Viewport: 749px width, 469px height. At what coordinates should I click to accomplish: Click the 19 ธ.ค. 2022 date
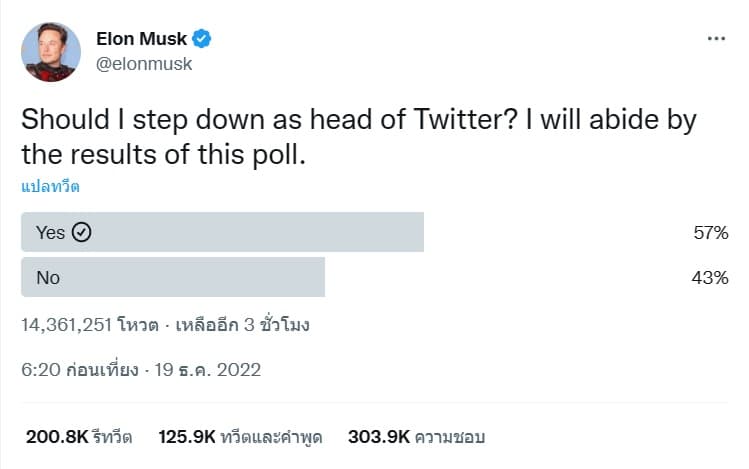tap(208, 369)
